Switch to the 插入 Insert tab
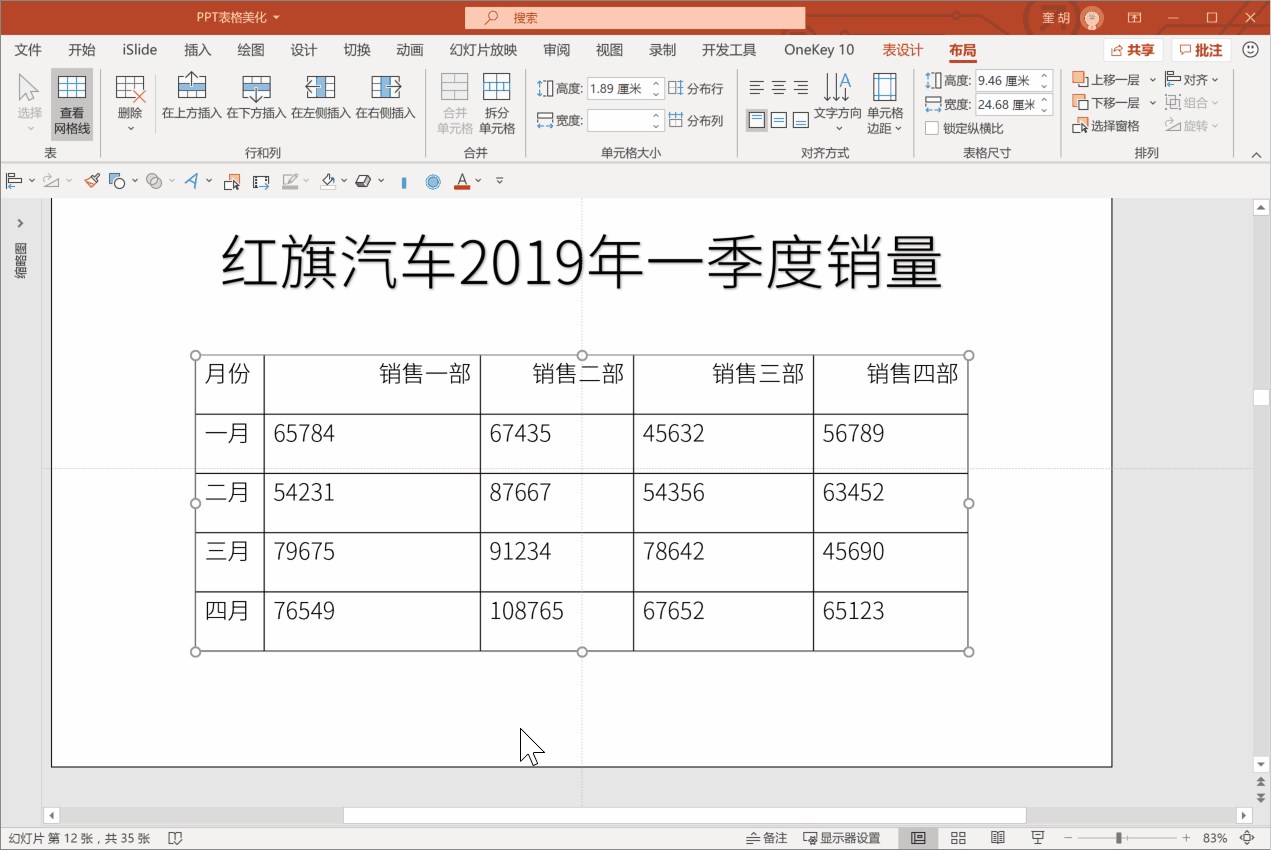Viewport: 1271px width, 850px height. coord(198,50)
